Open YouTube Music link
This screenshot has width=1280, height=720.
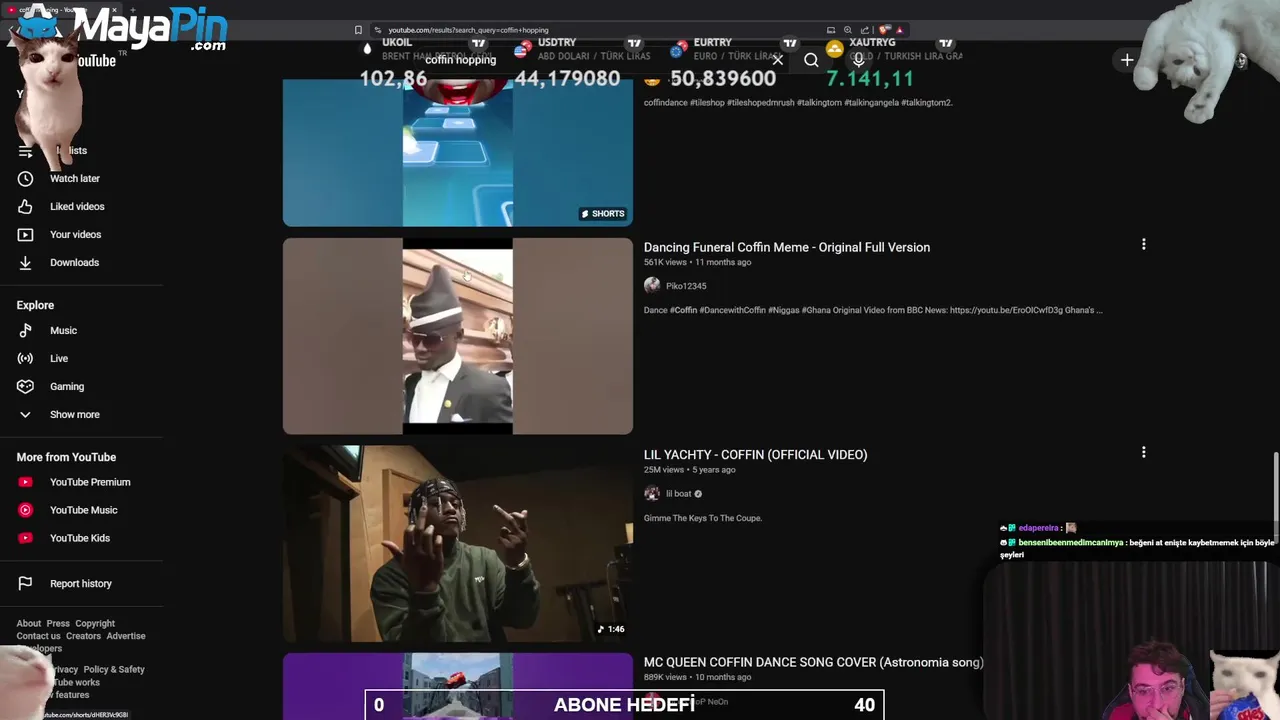83,510
